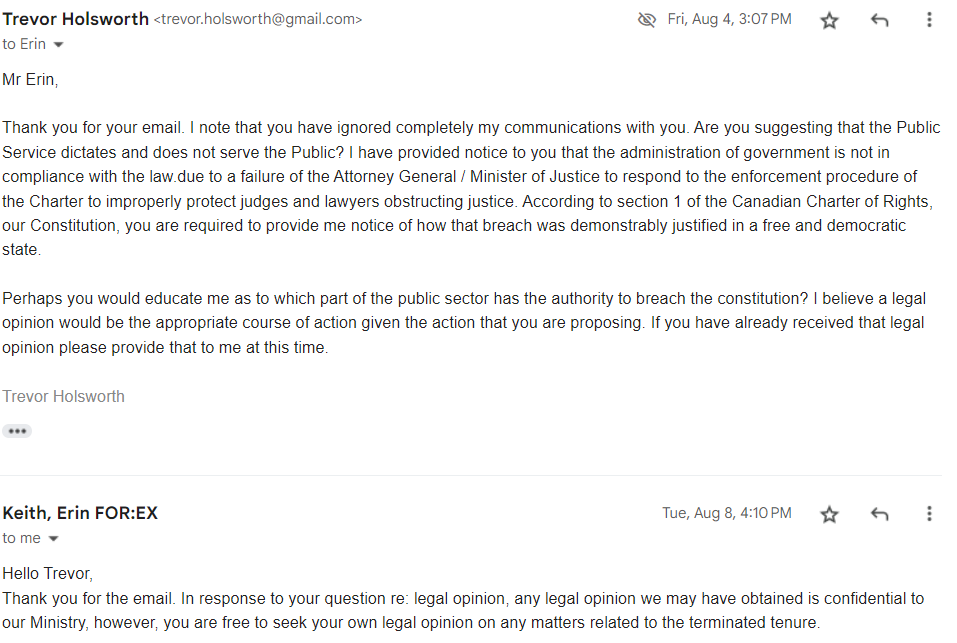957x643 pixels.
Task: Click the trevor.holsworth@gmail.com address
Action: pyautogui.click(x=258, y=20)
